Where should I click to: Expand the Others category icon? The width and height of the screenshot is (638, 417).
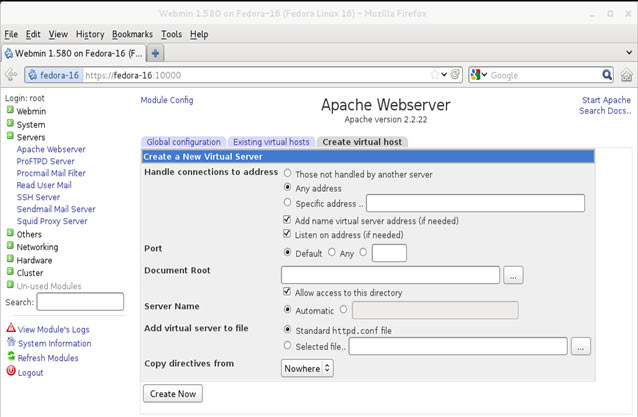[10, 233]
